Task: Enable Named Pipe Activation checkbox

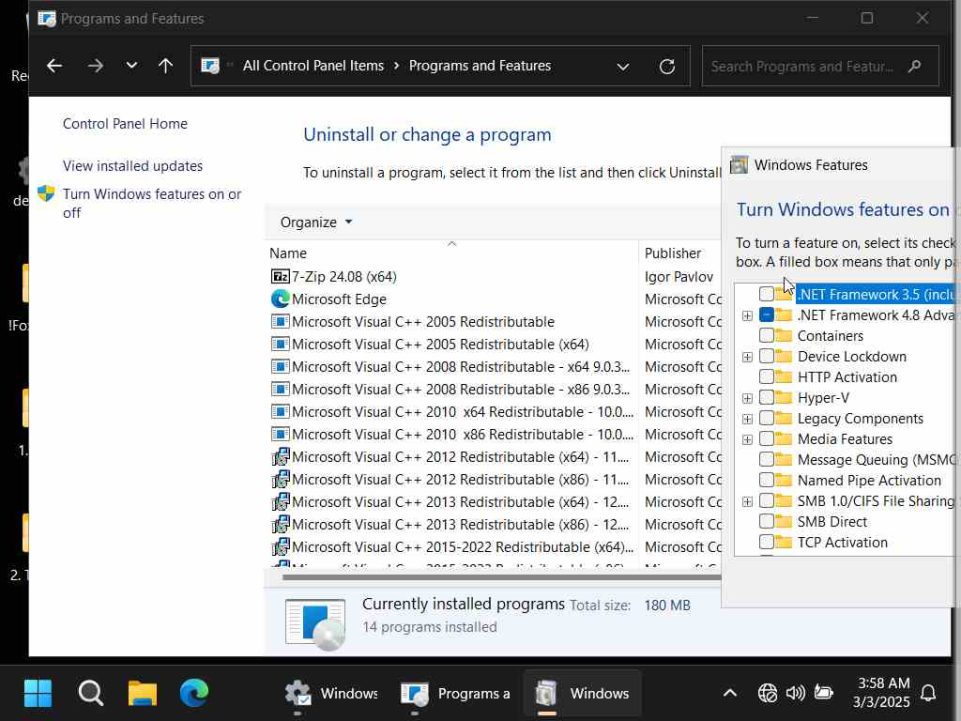Action: [766, 480]
